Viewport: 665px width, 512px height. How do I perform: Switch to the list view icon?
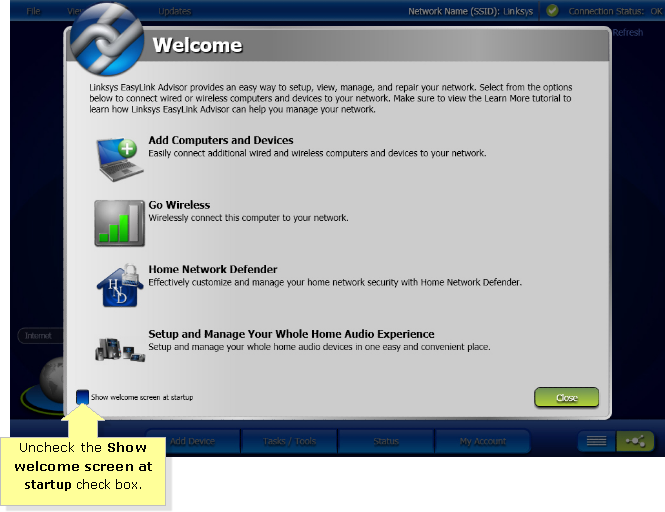click(597, 441)
